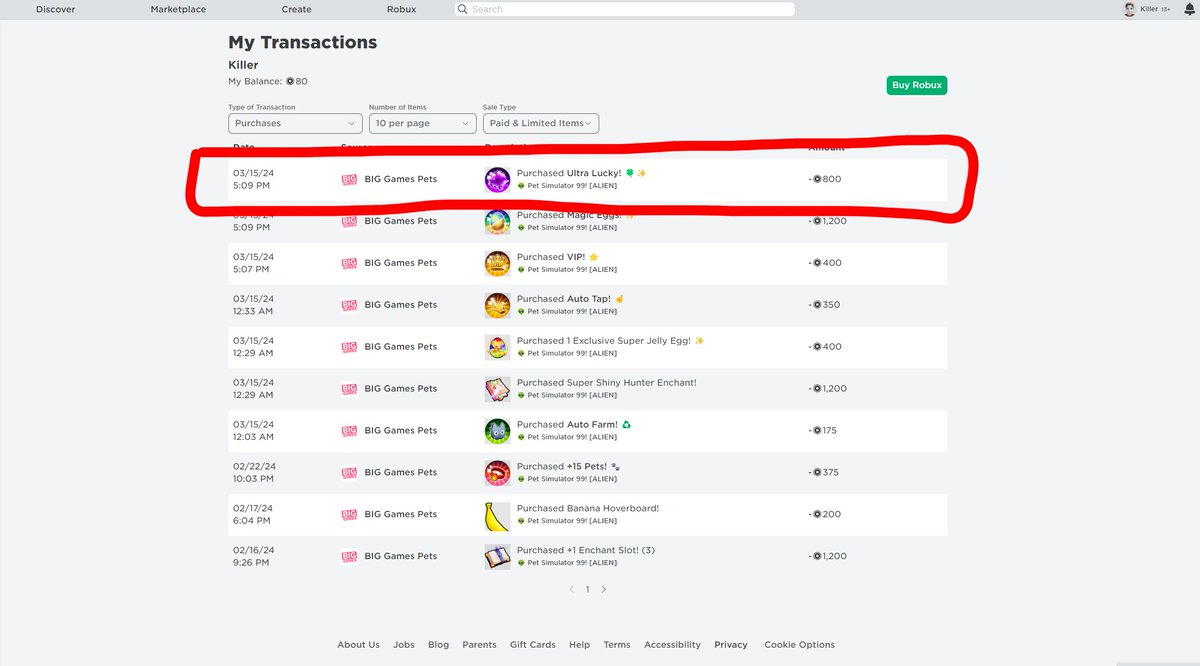Click Purchased Banana Hoverboard! text

(x=588, y=508)
